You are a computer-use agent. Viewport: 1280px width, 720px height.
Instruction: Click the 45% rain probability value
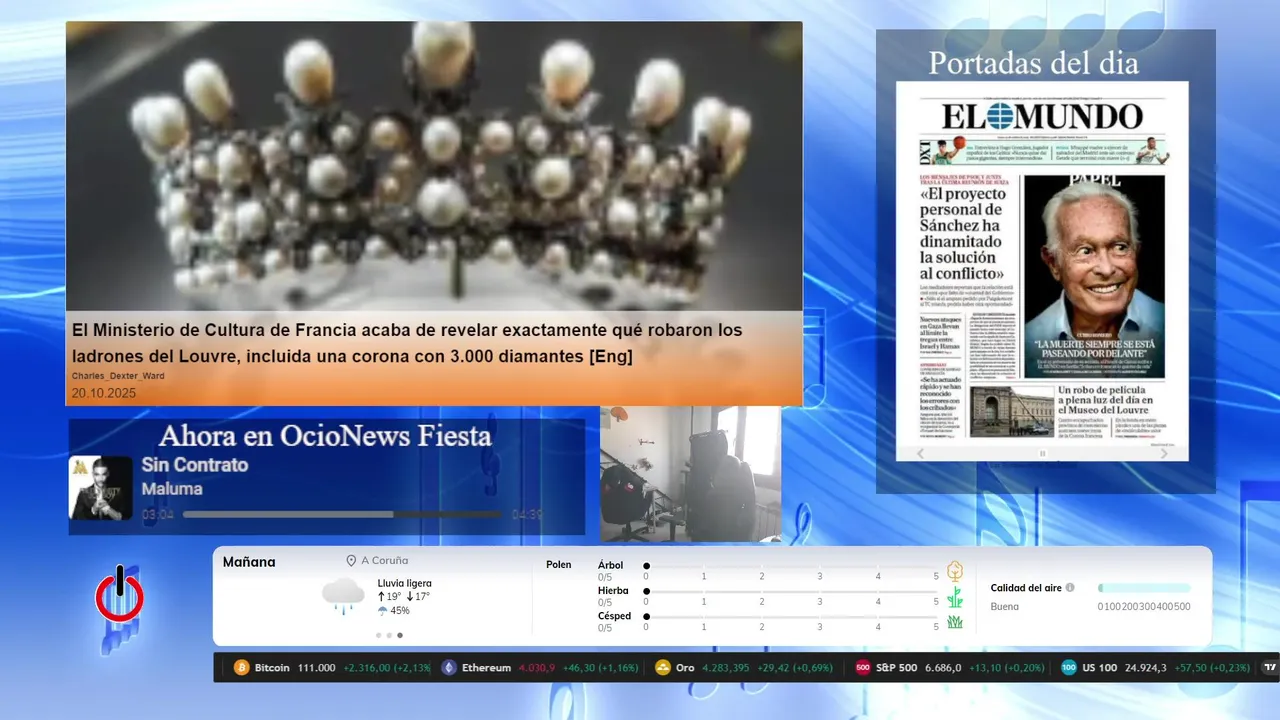click(400, 610)
